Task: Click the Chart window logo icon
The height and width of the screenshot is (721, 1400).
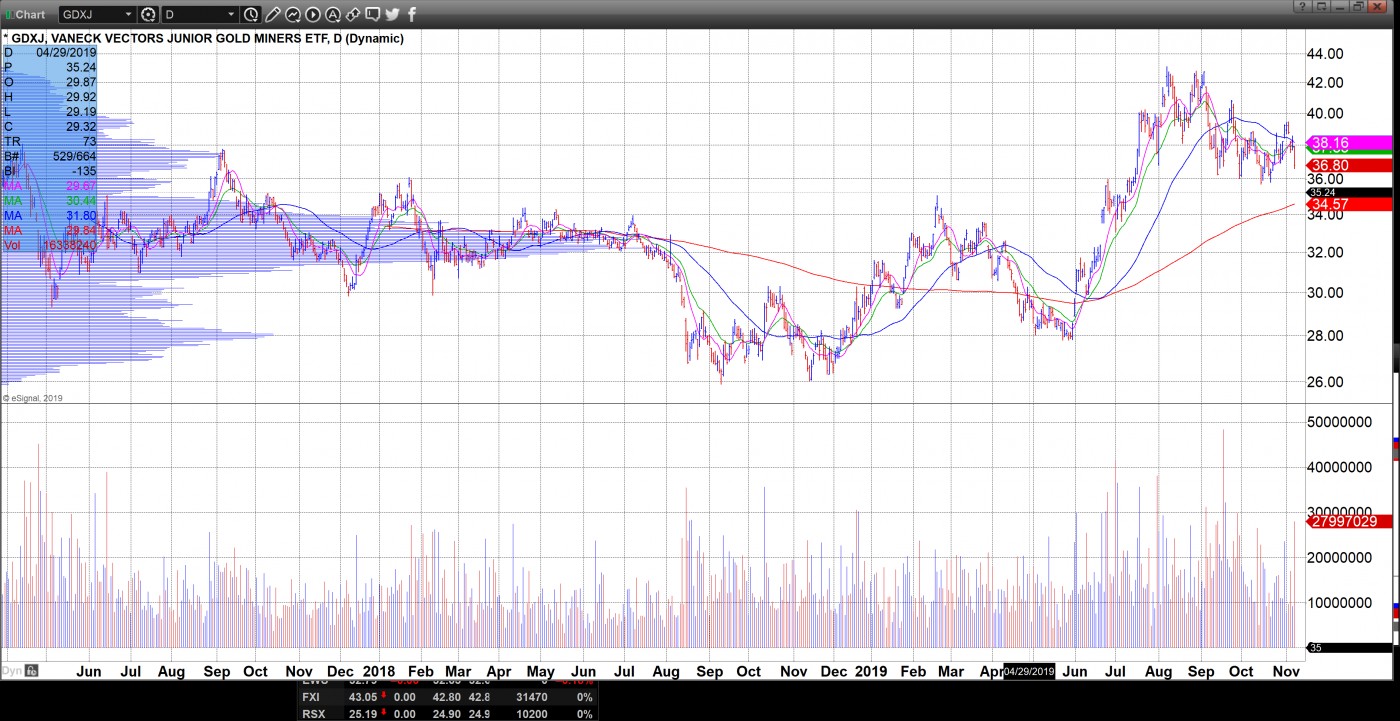Action: click(x=8, y=15)
